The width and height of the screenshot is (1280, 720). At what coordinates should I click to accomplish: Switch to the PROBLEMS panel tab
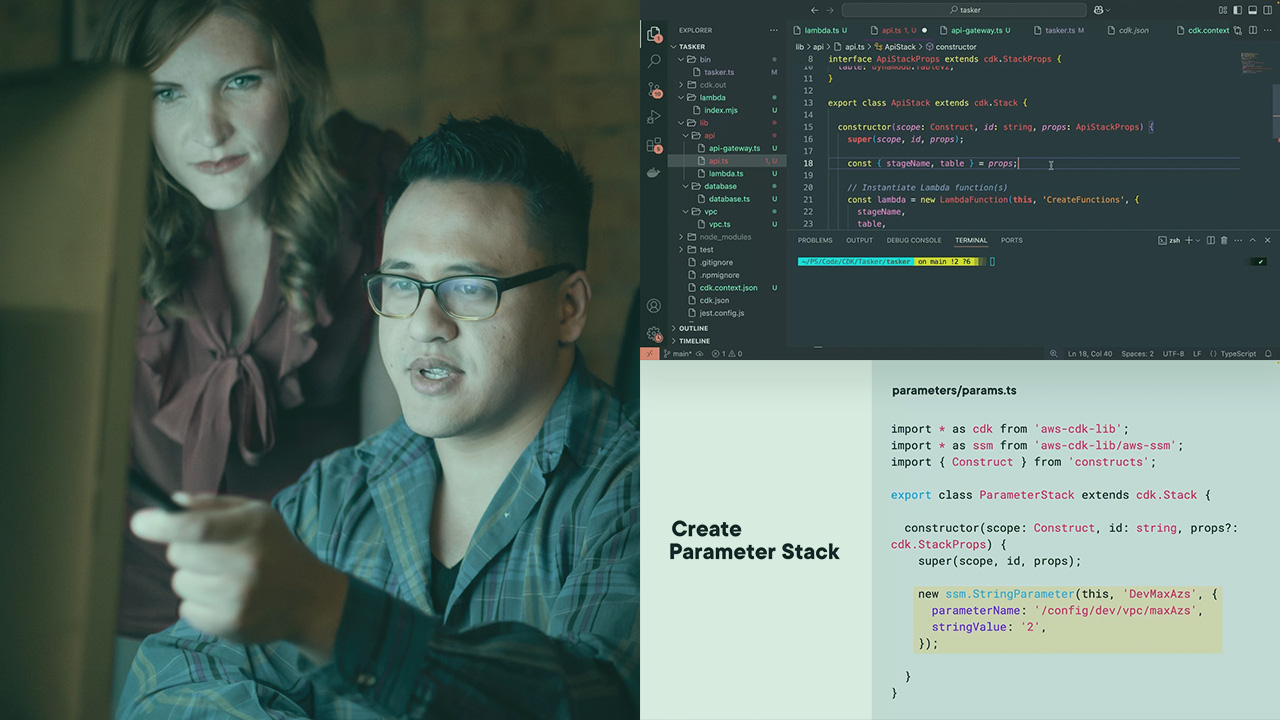tap(815, 241)
